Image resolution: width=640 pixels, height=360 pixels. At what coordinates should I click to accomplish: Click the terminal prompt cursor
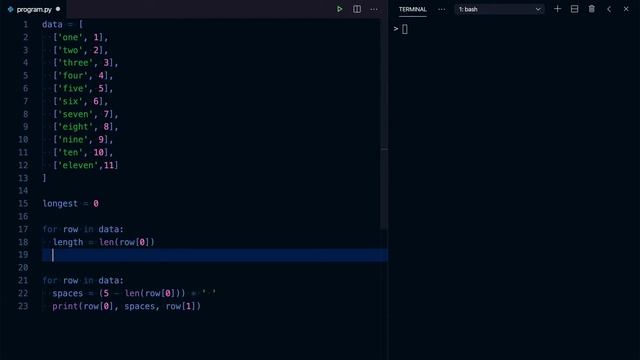tap(404, 29)
